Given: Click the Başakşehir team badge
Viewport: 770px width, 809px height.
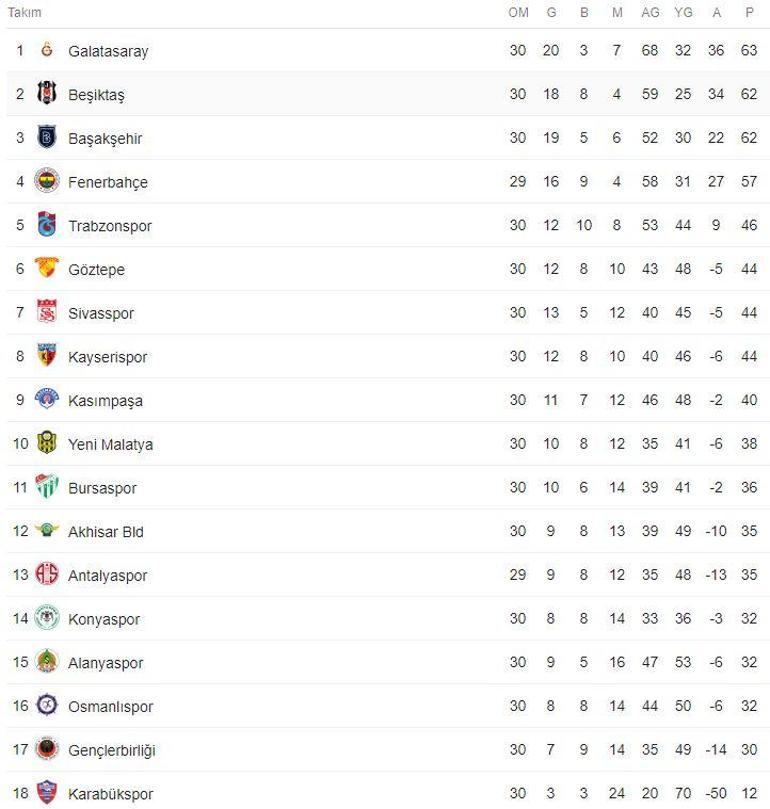Looking at the screenshot, I should (47, 138).
